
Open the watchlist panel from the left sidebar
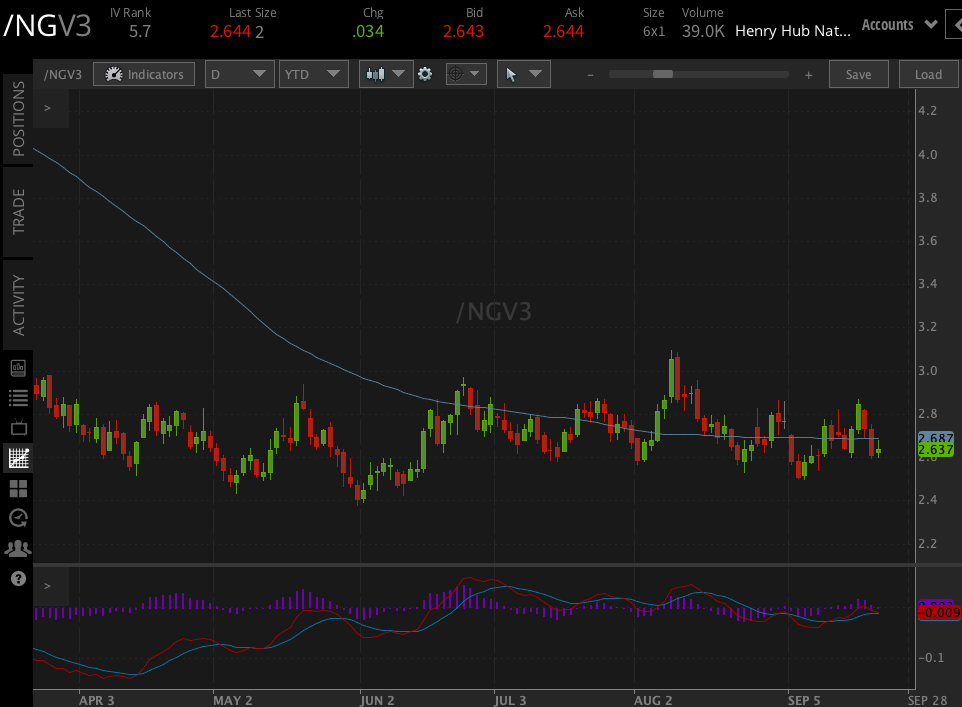tap(18, 398)
